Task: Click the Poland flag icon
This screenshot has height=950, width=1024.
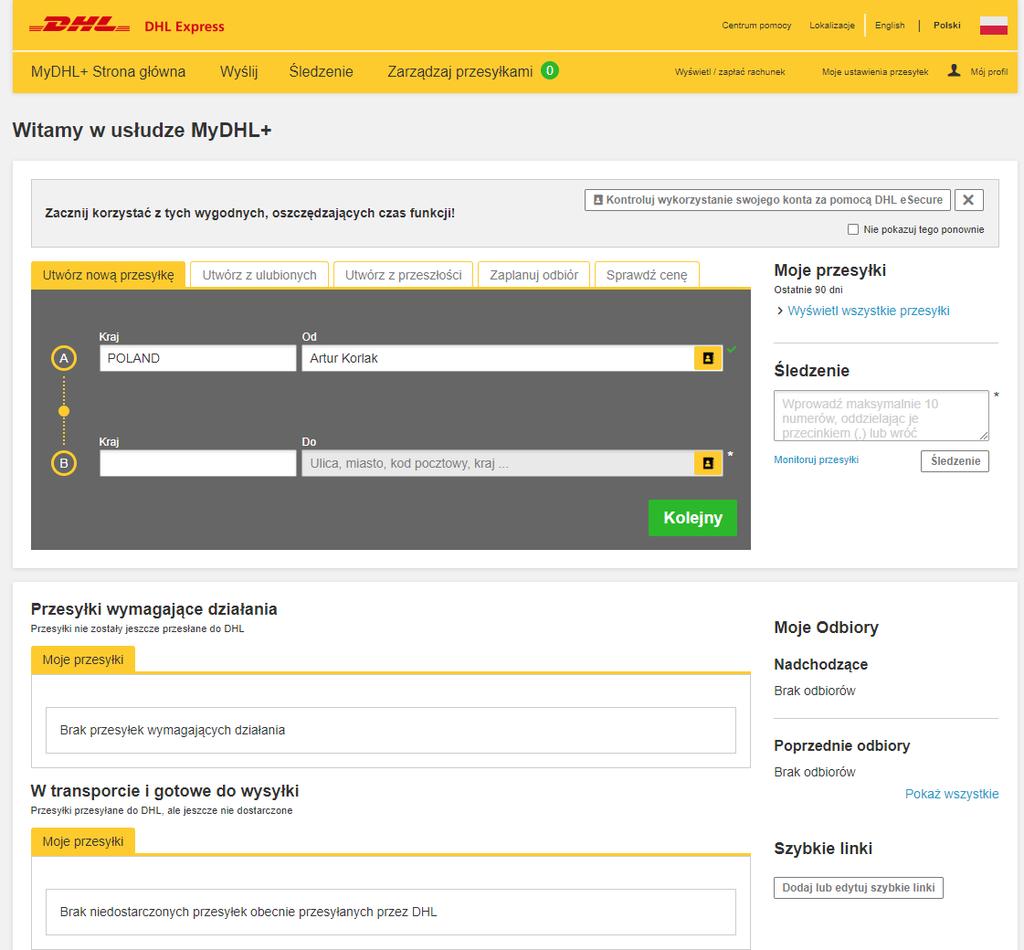Action: click(x=993, y=25)
